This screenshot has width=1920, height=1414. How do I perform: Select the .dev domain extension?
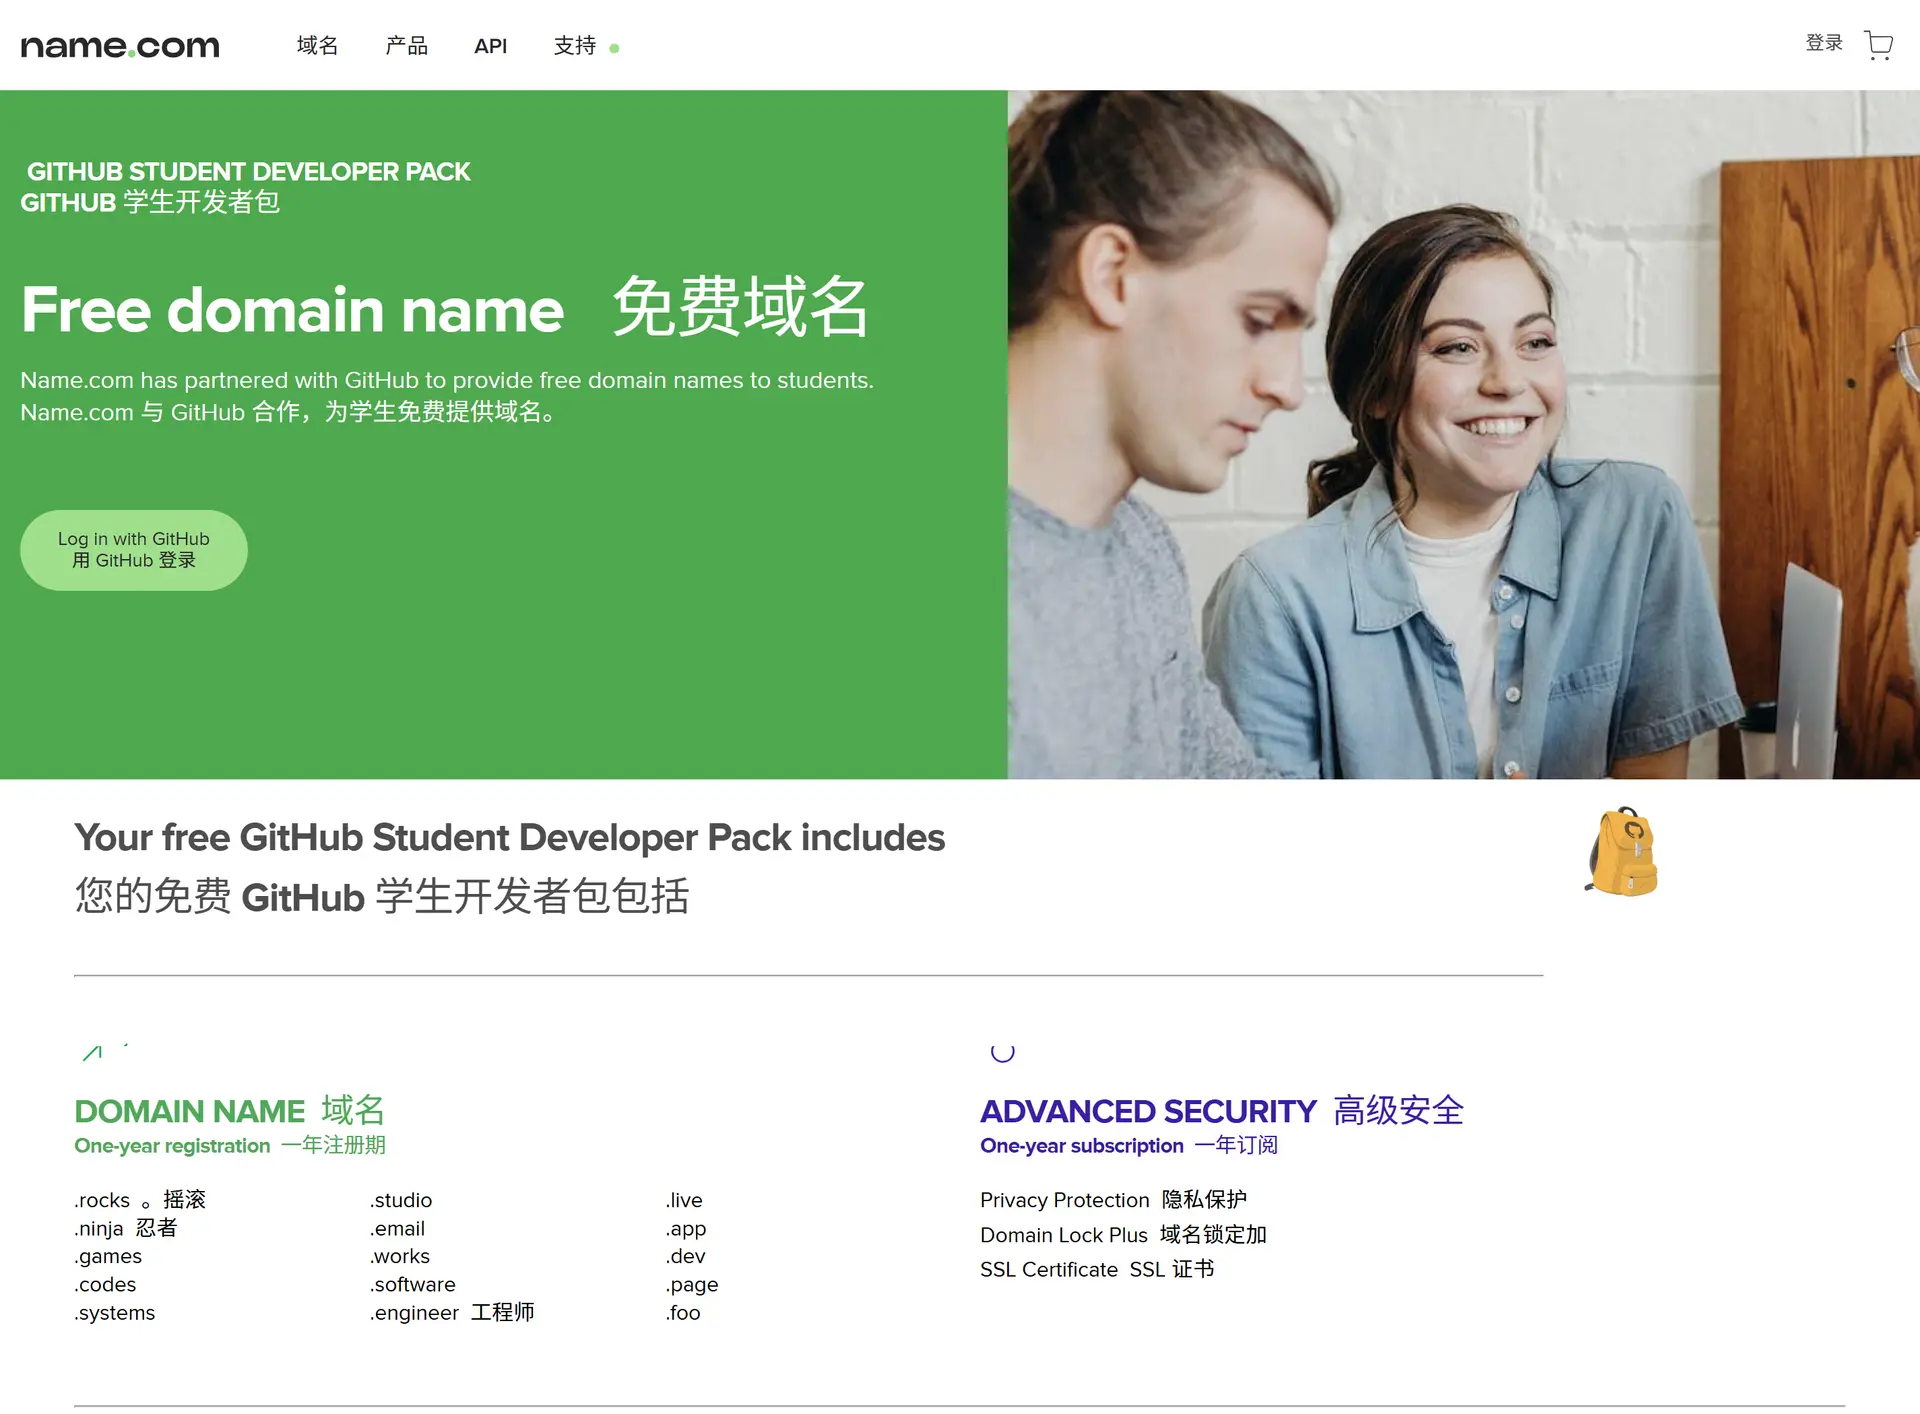[686, 1256]
